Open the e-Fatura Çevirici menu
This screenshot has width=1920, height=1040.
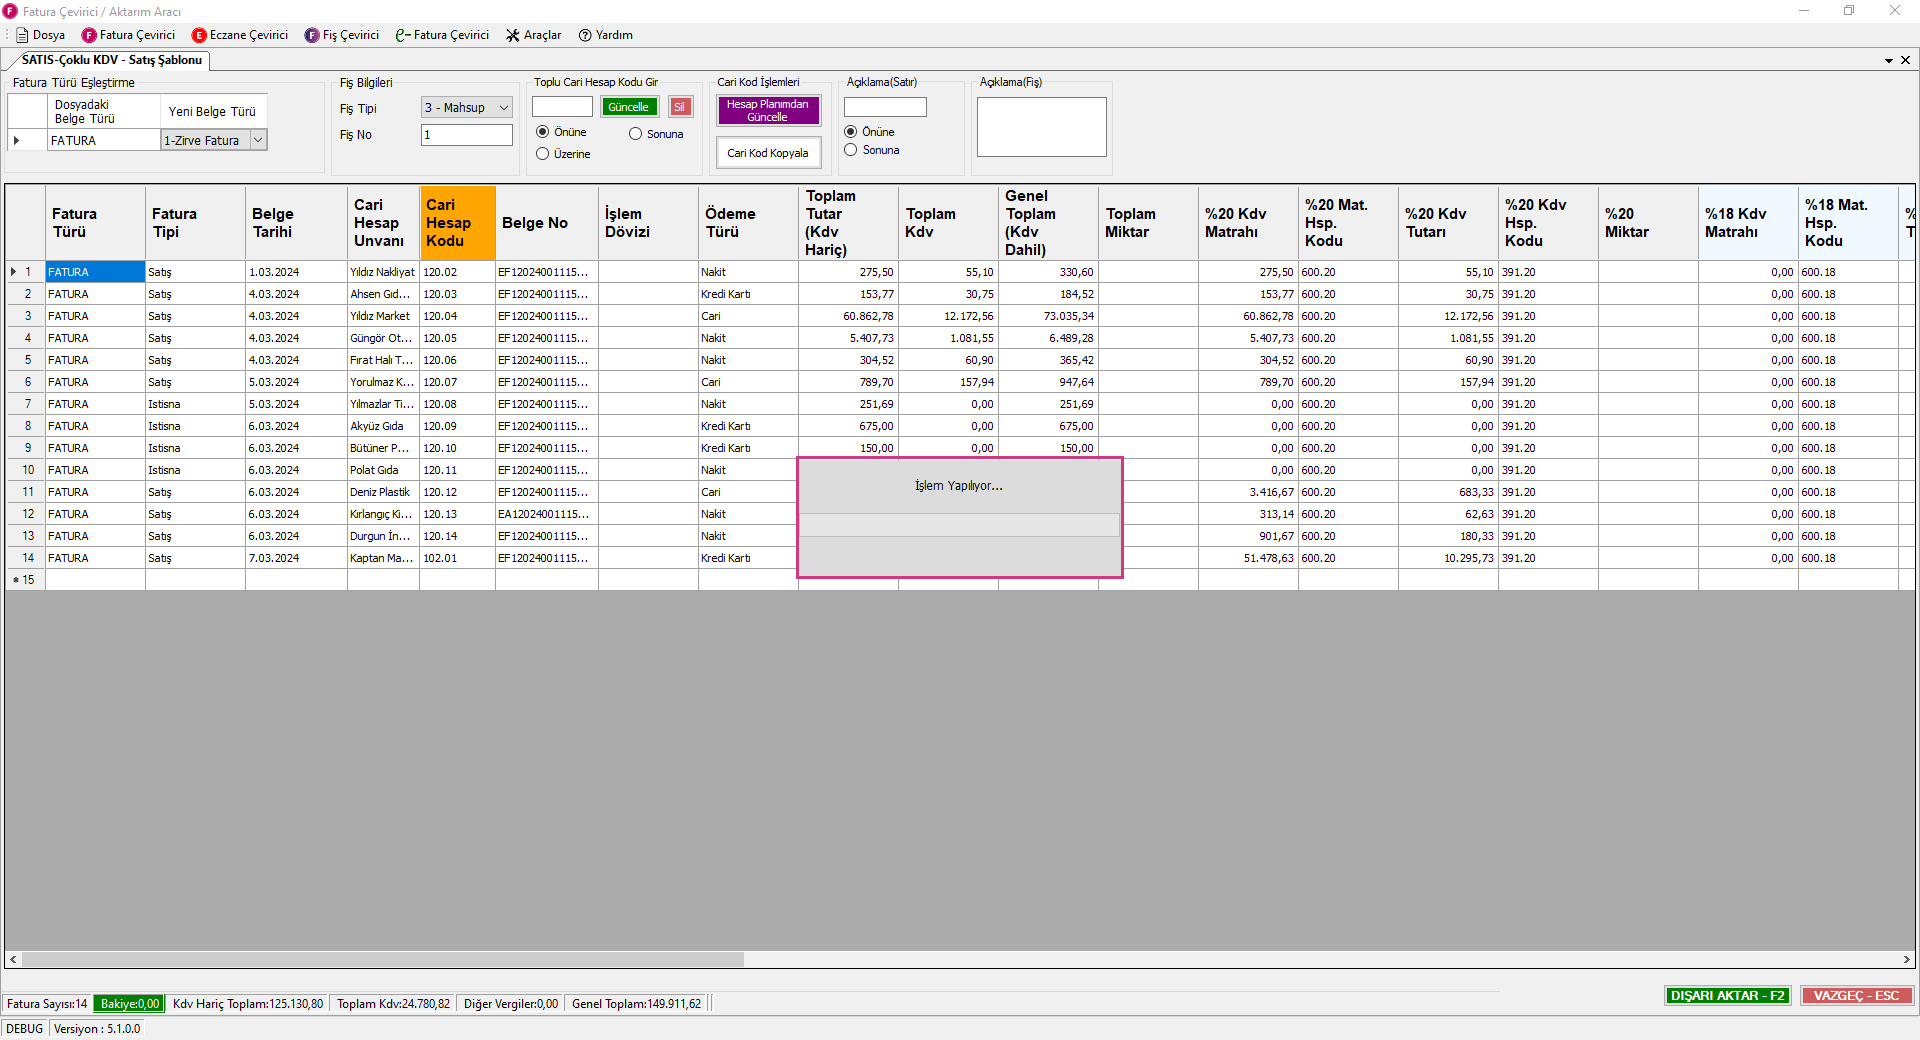pyautogui.click(x=442, y=35)
